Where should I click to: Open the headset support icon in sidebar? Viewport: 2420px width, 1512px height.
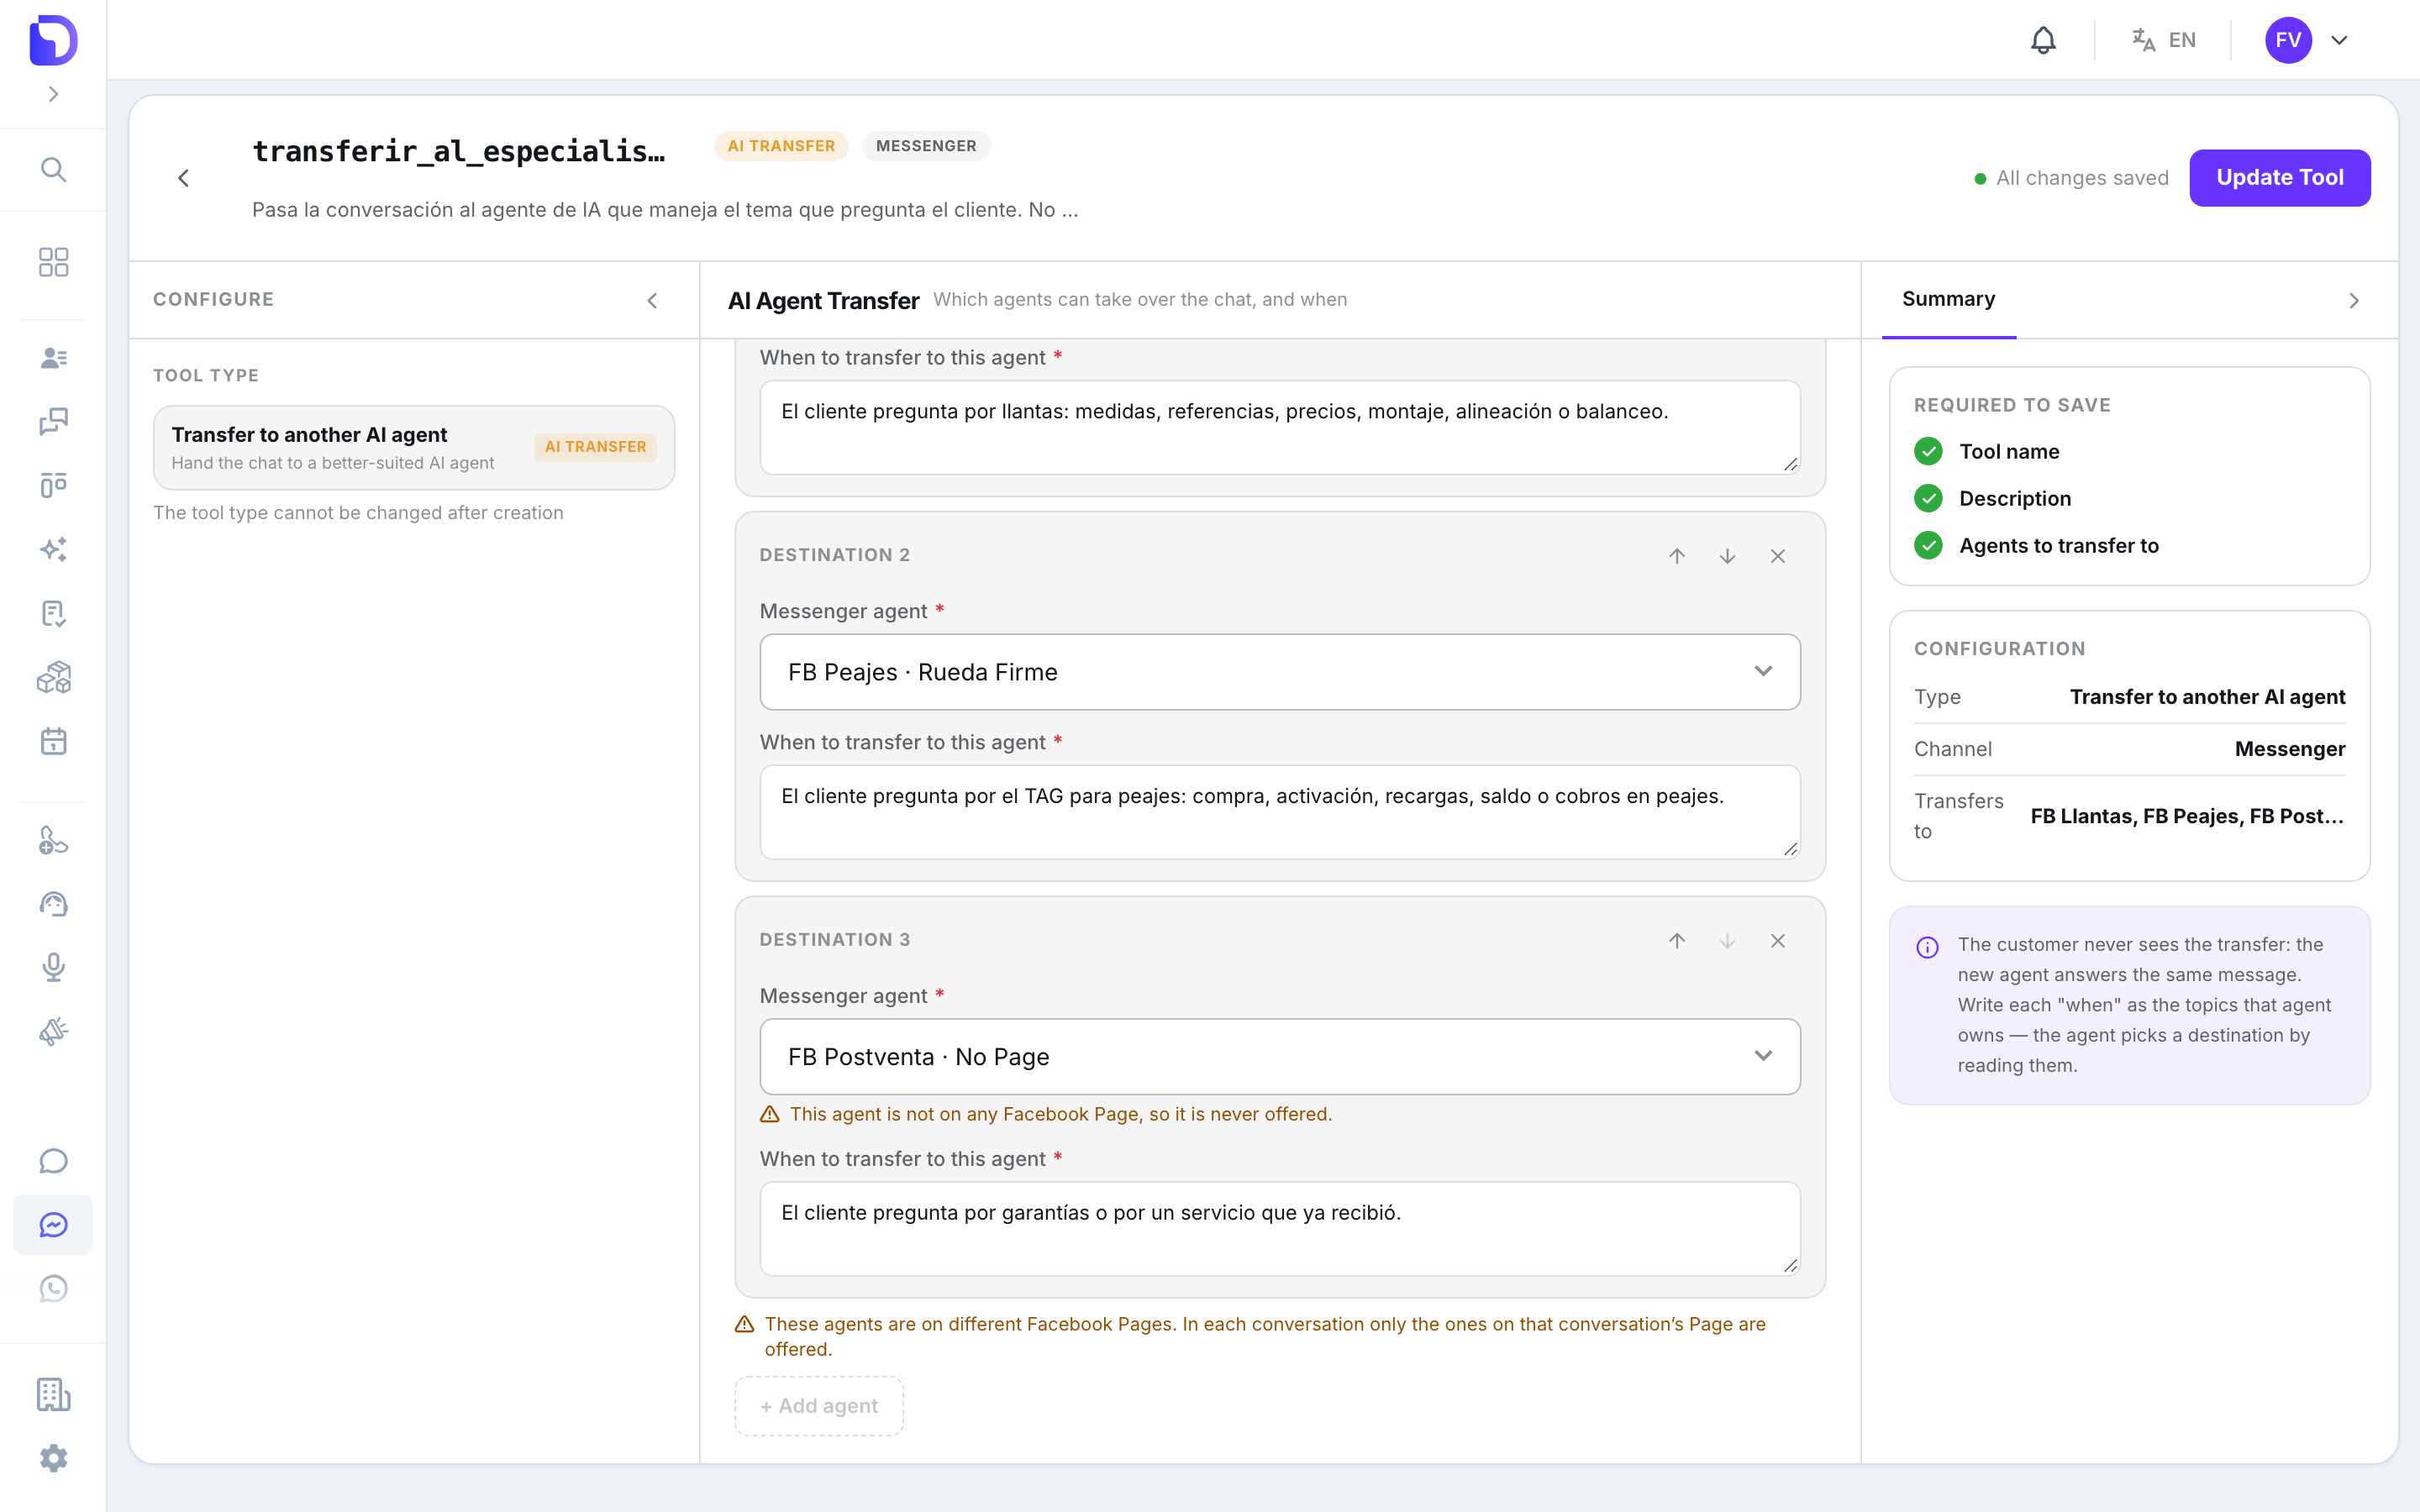(x=53, y=904)
